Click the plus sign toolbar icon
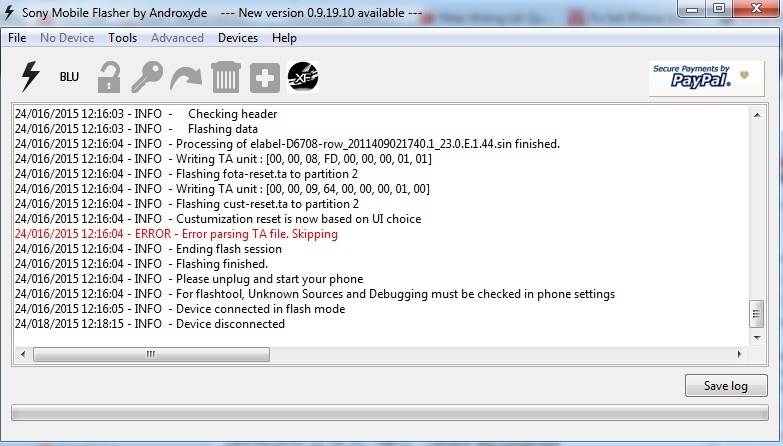This screenshot has width=783, height=446. coord(265,78)
